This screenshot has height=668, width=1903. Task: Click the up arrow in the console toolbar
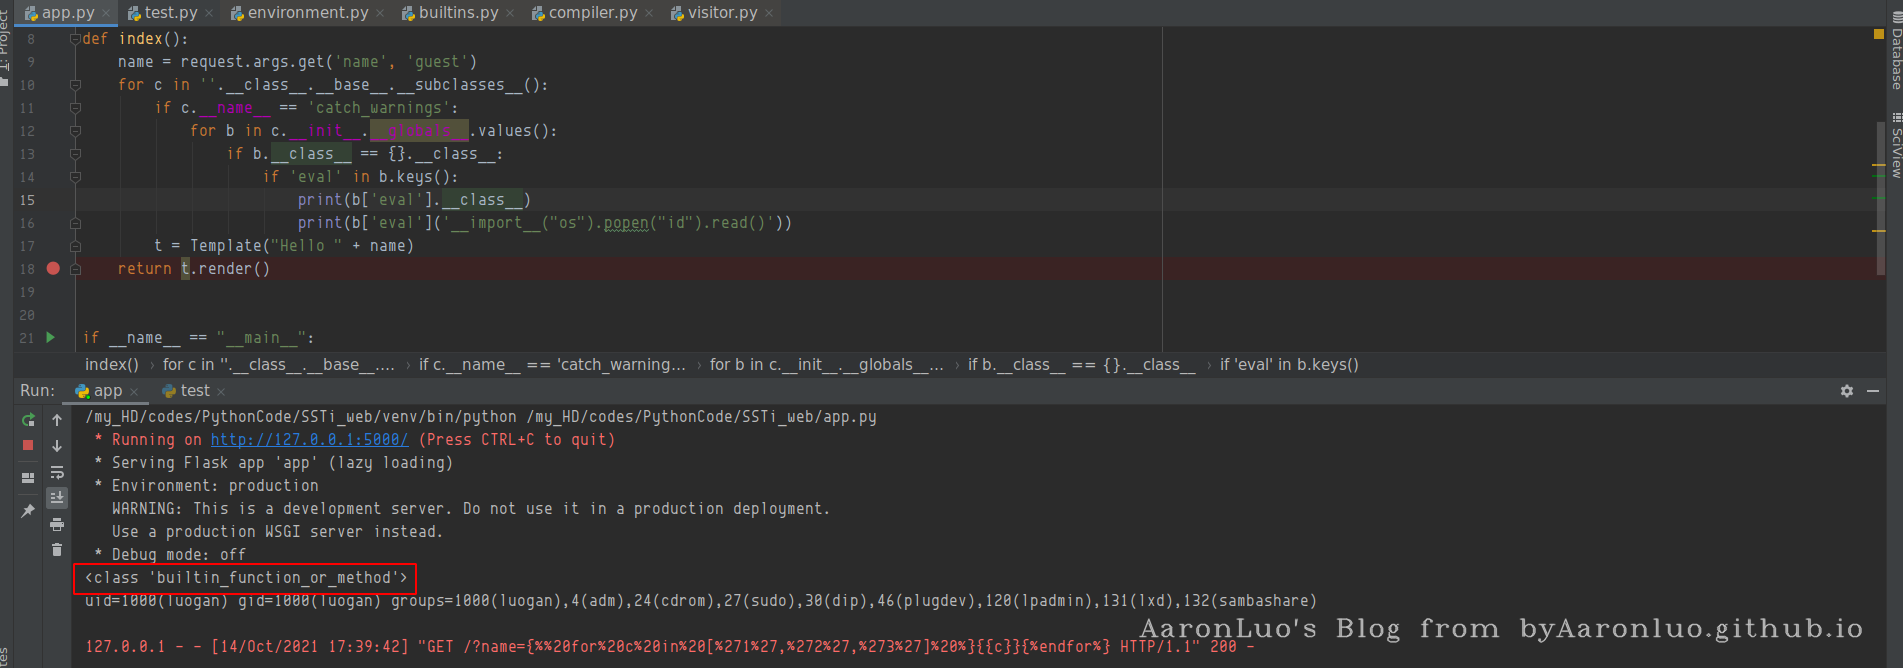57,420
